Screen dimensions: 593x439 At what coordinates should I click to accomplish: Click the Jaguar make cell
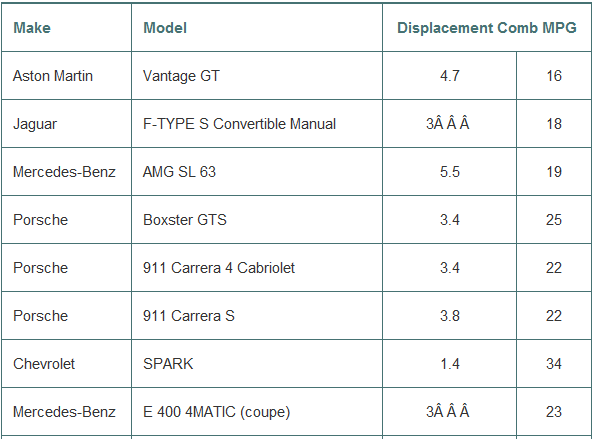point(66,124)
